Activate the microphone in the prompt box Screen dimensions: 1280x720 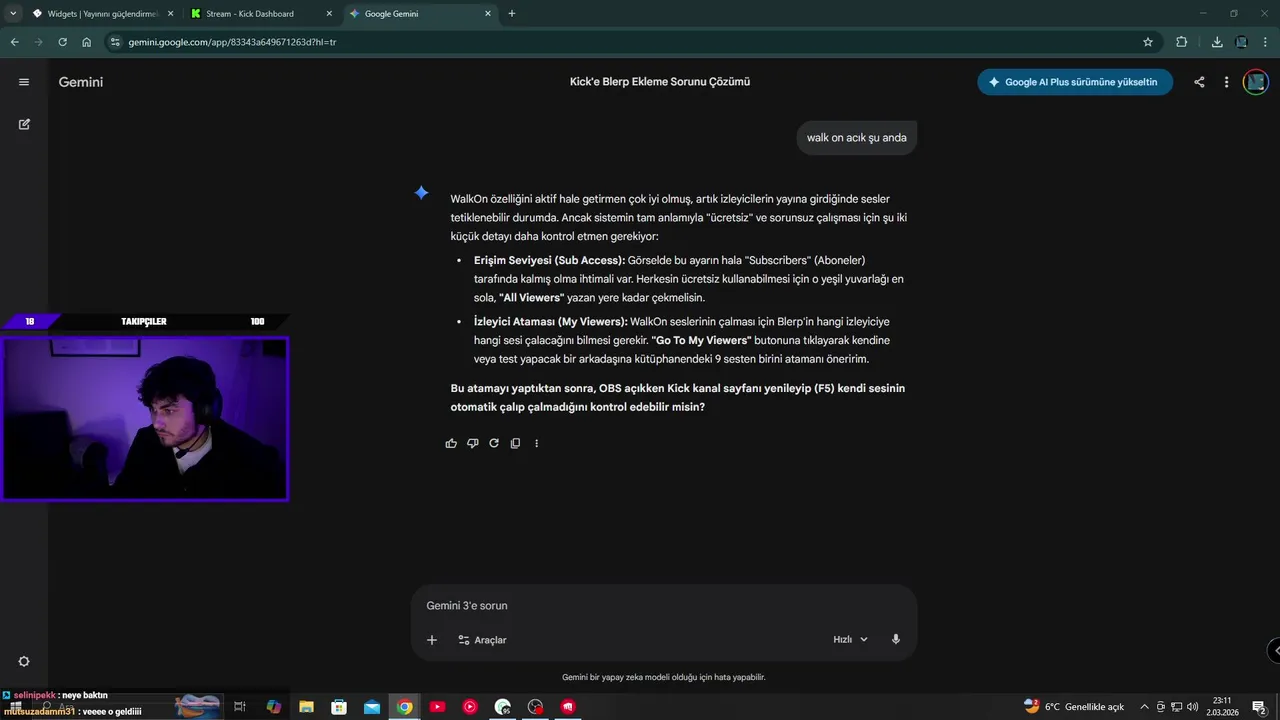[896, 639]
